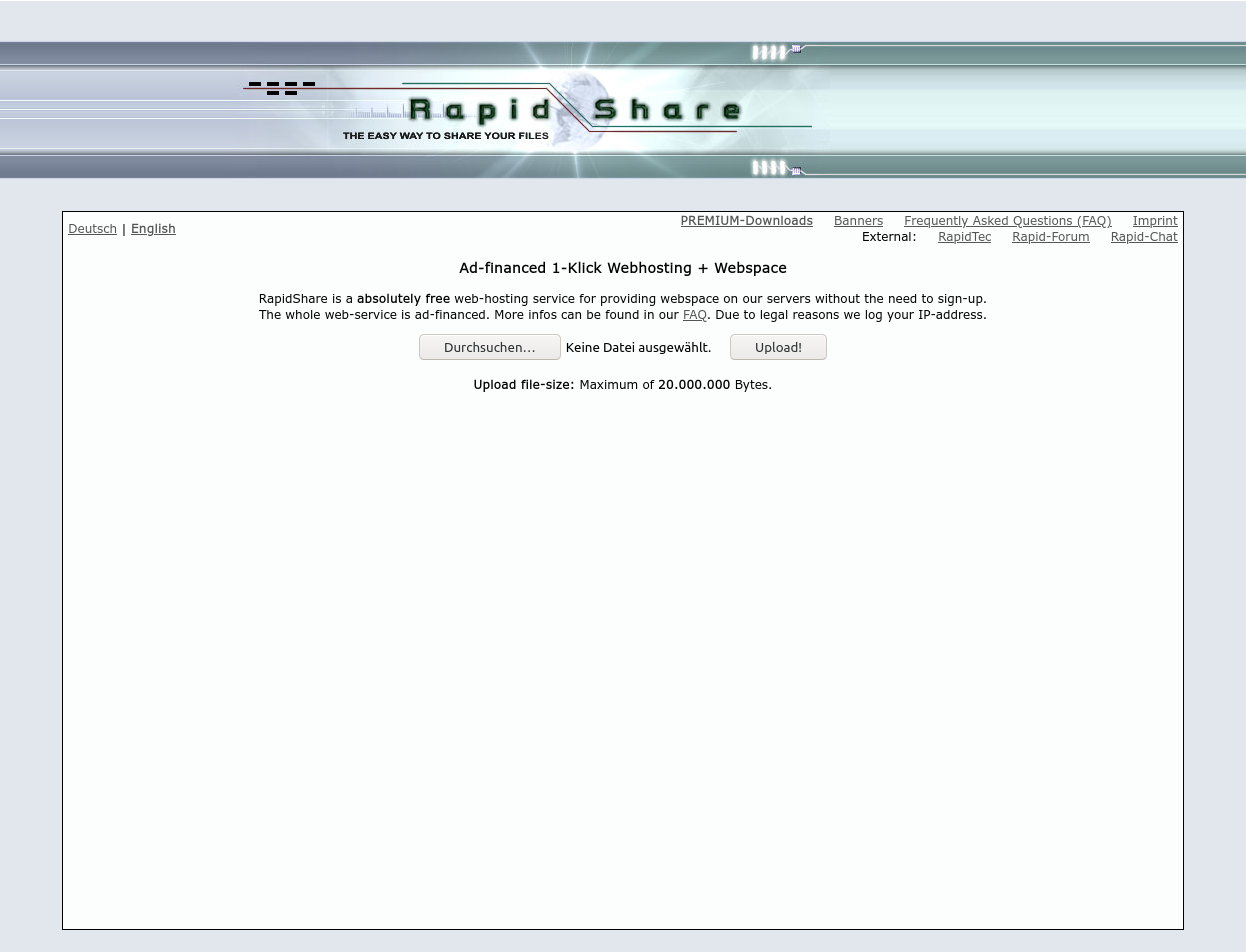Click the bold '20.000.000' size limit text

(693, 385)
